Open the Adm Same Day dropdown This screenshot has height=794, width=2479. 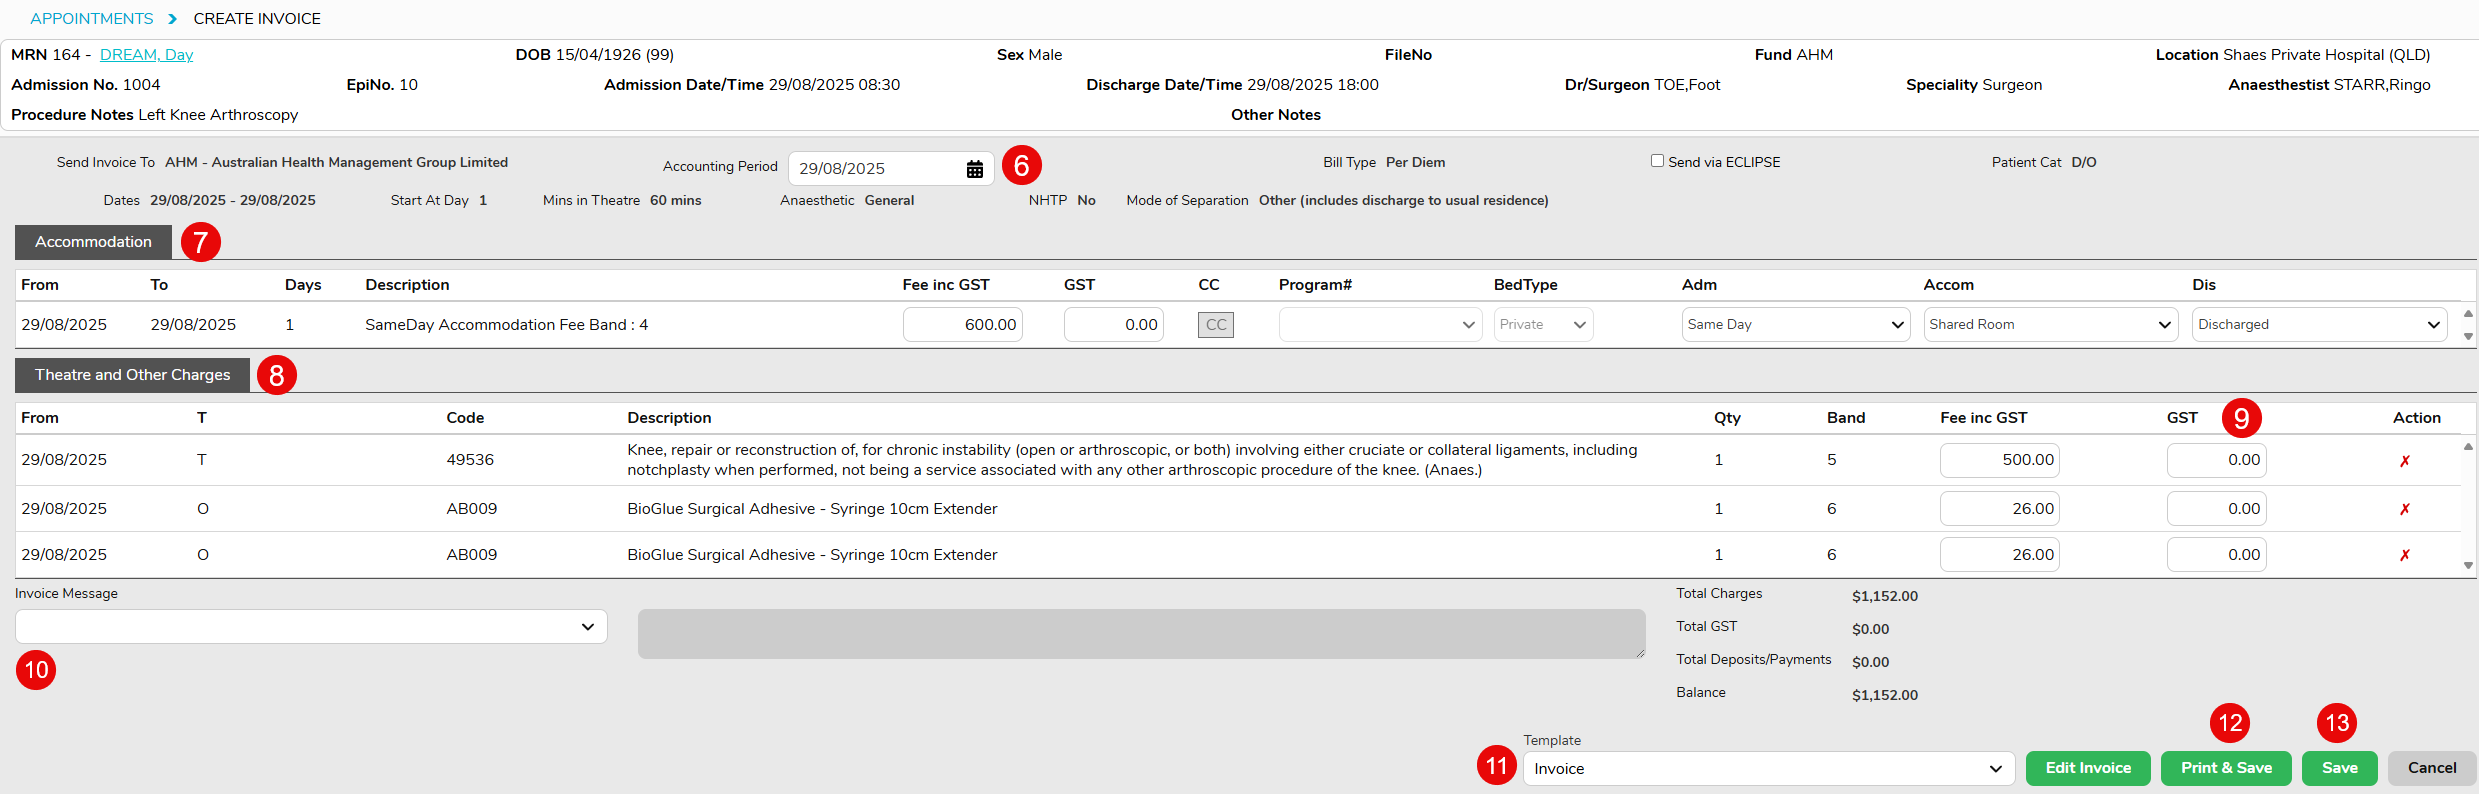[1795, 325]
